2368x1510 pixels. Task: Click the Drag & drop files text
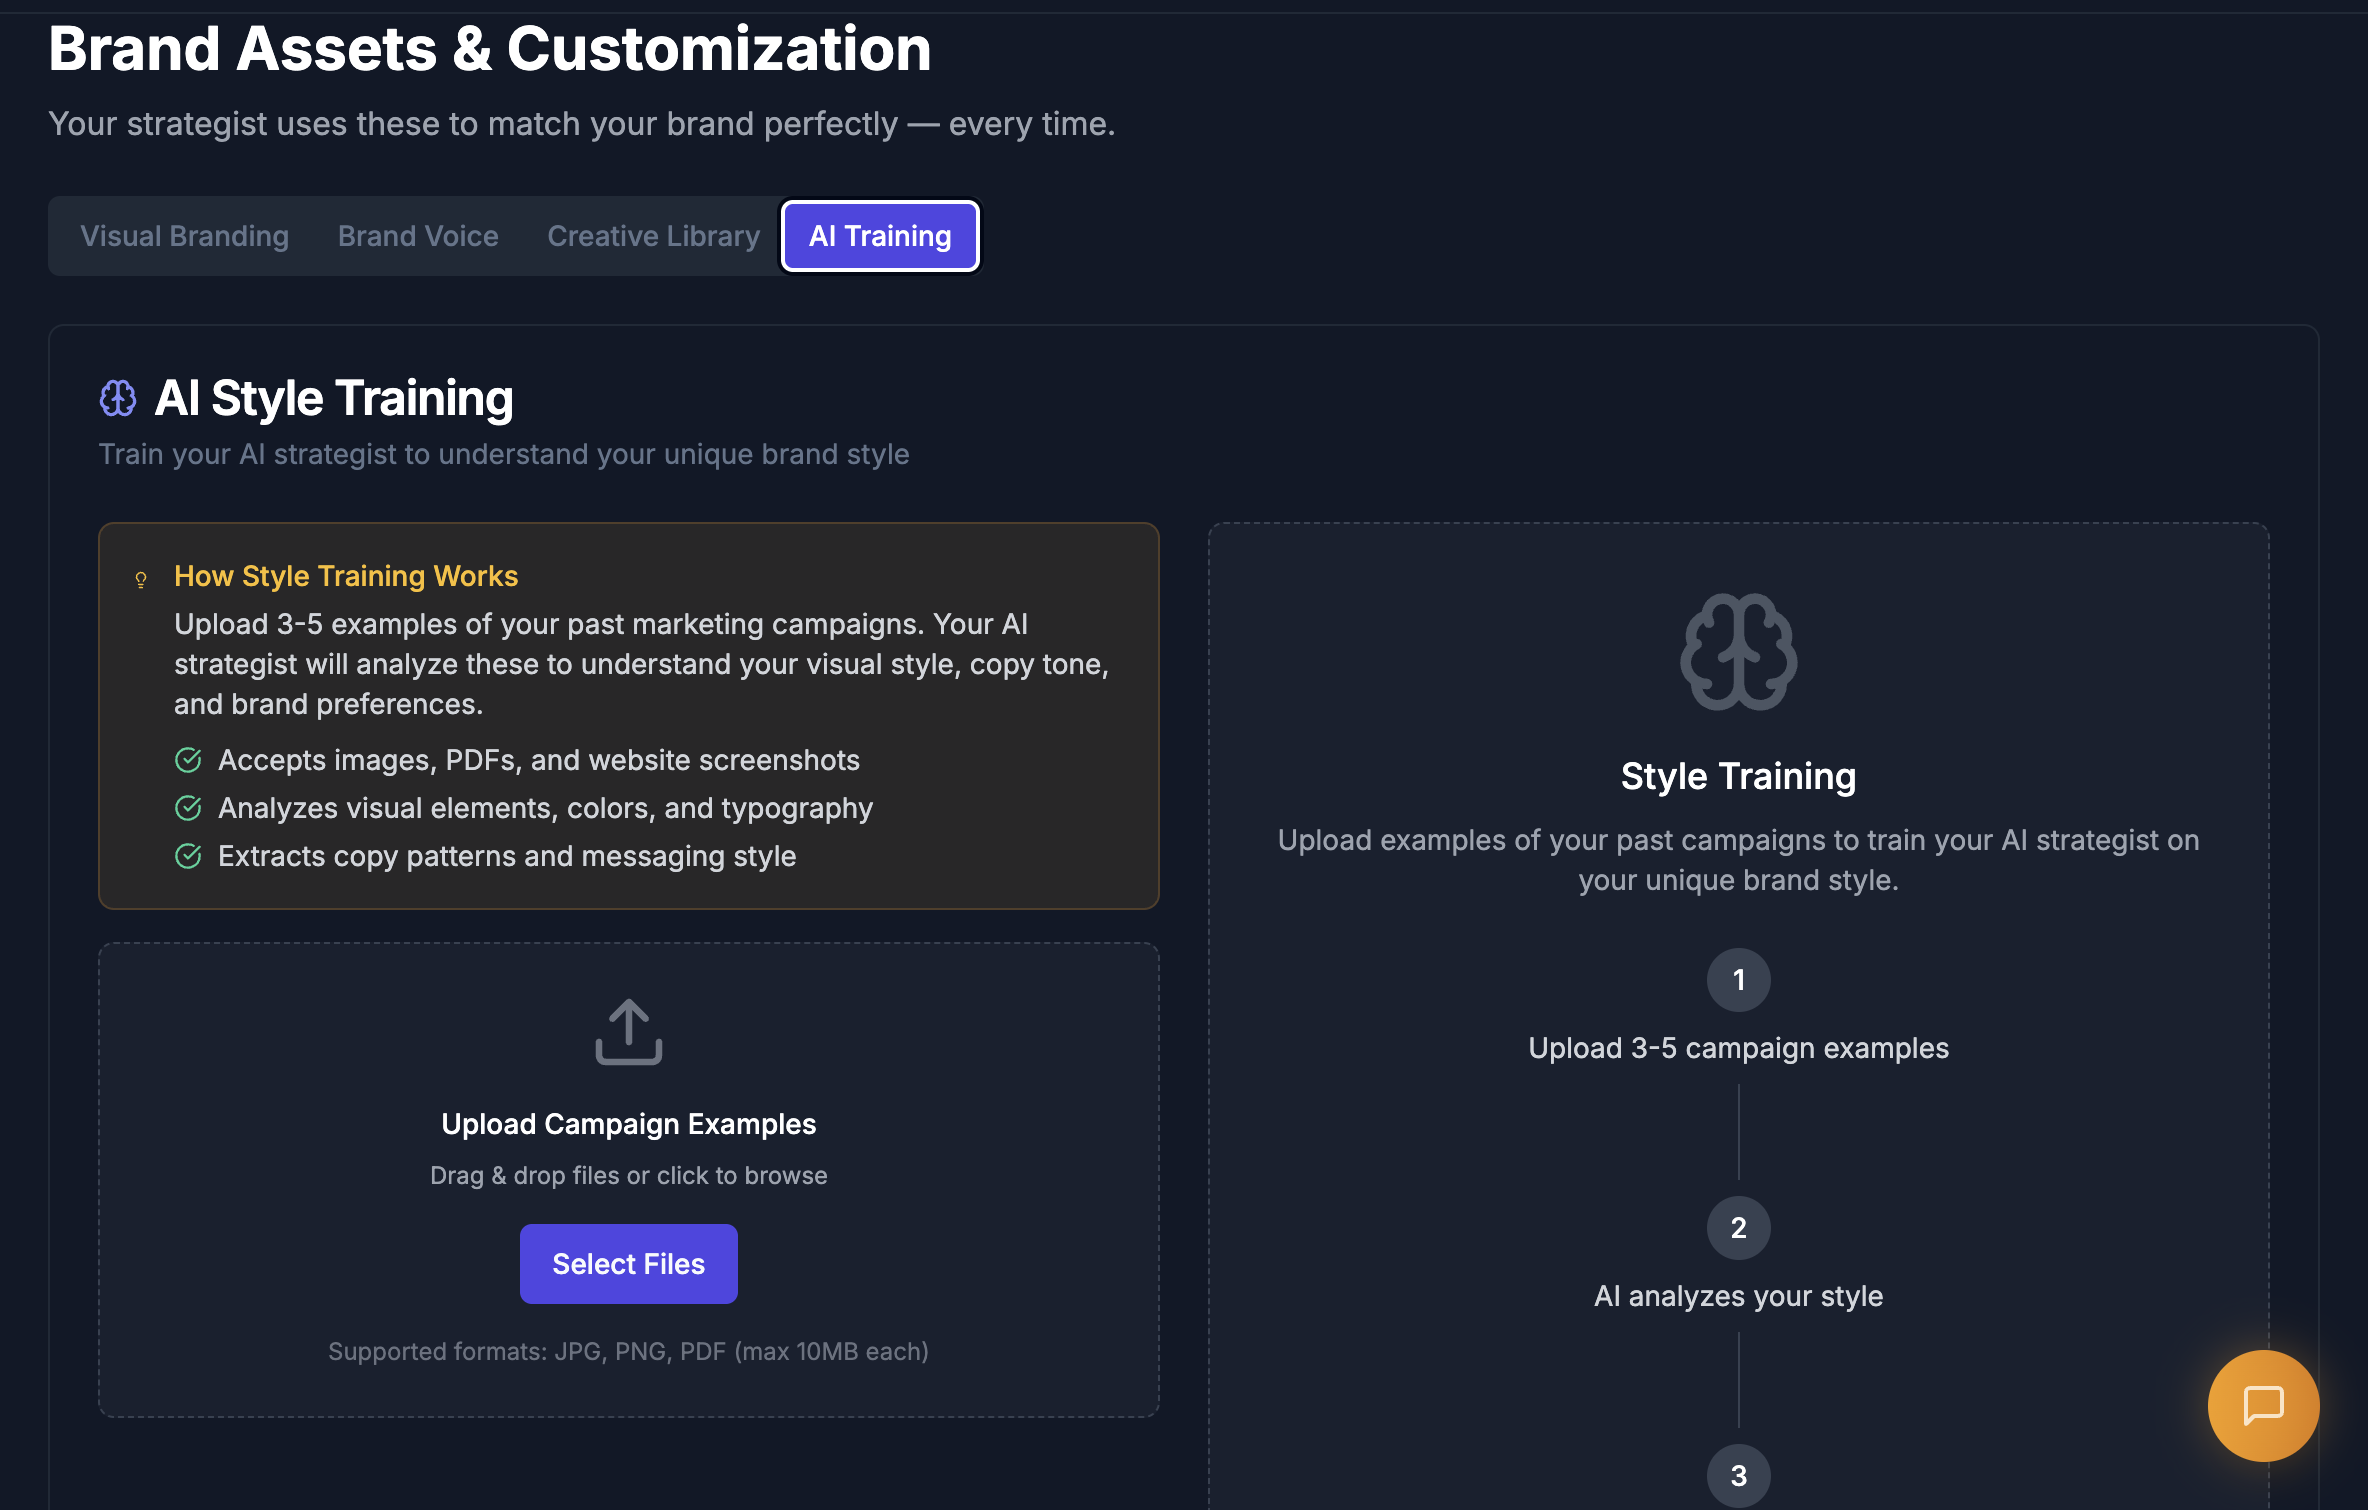pos(628,1176)
